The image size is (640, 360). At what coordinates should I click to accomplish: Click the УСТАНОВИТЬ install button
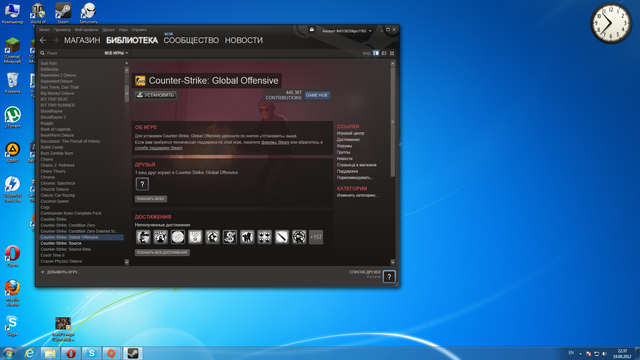[x=156, y=95]
